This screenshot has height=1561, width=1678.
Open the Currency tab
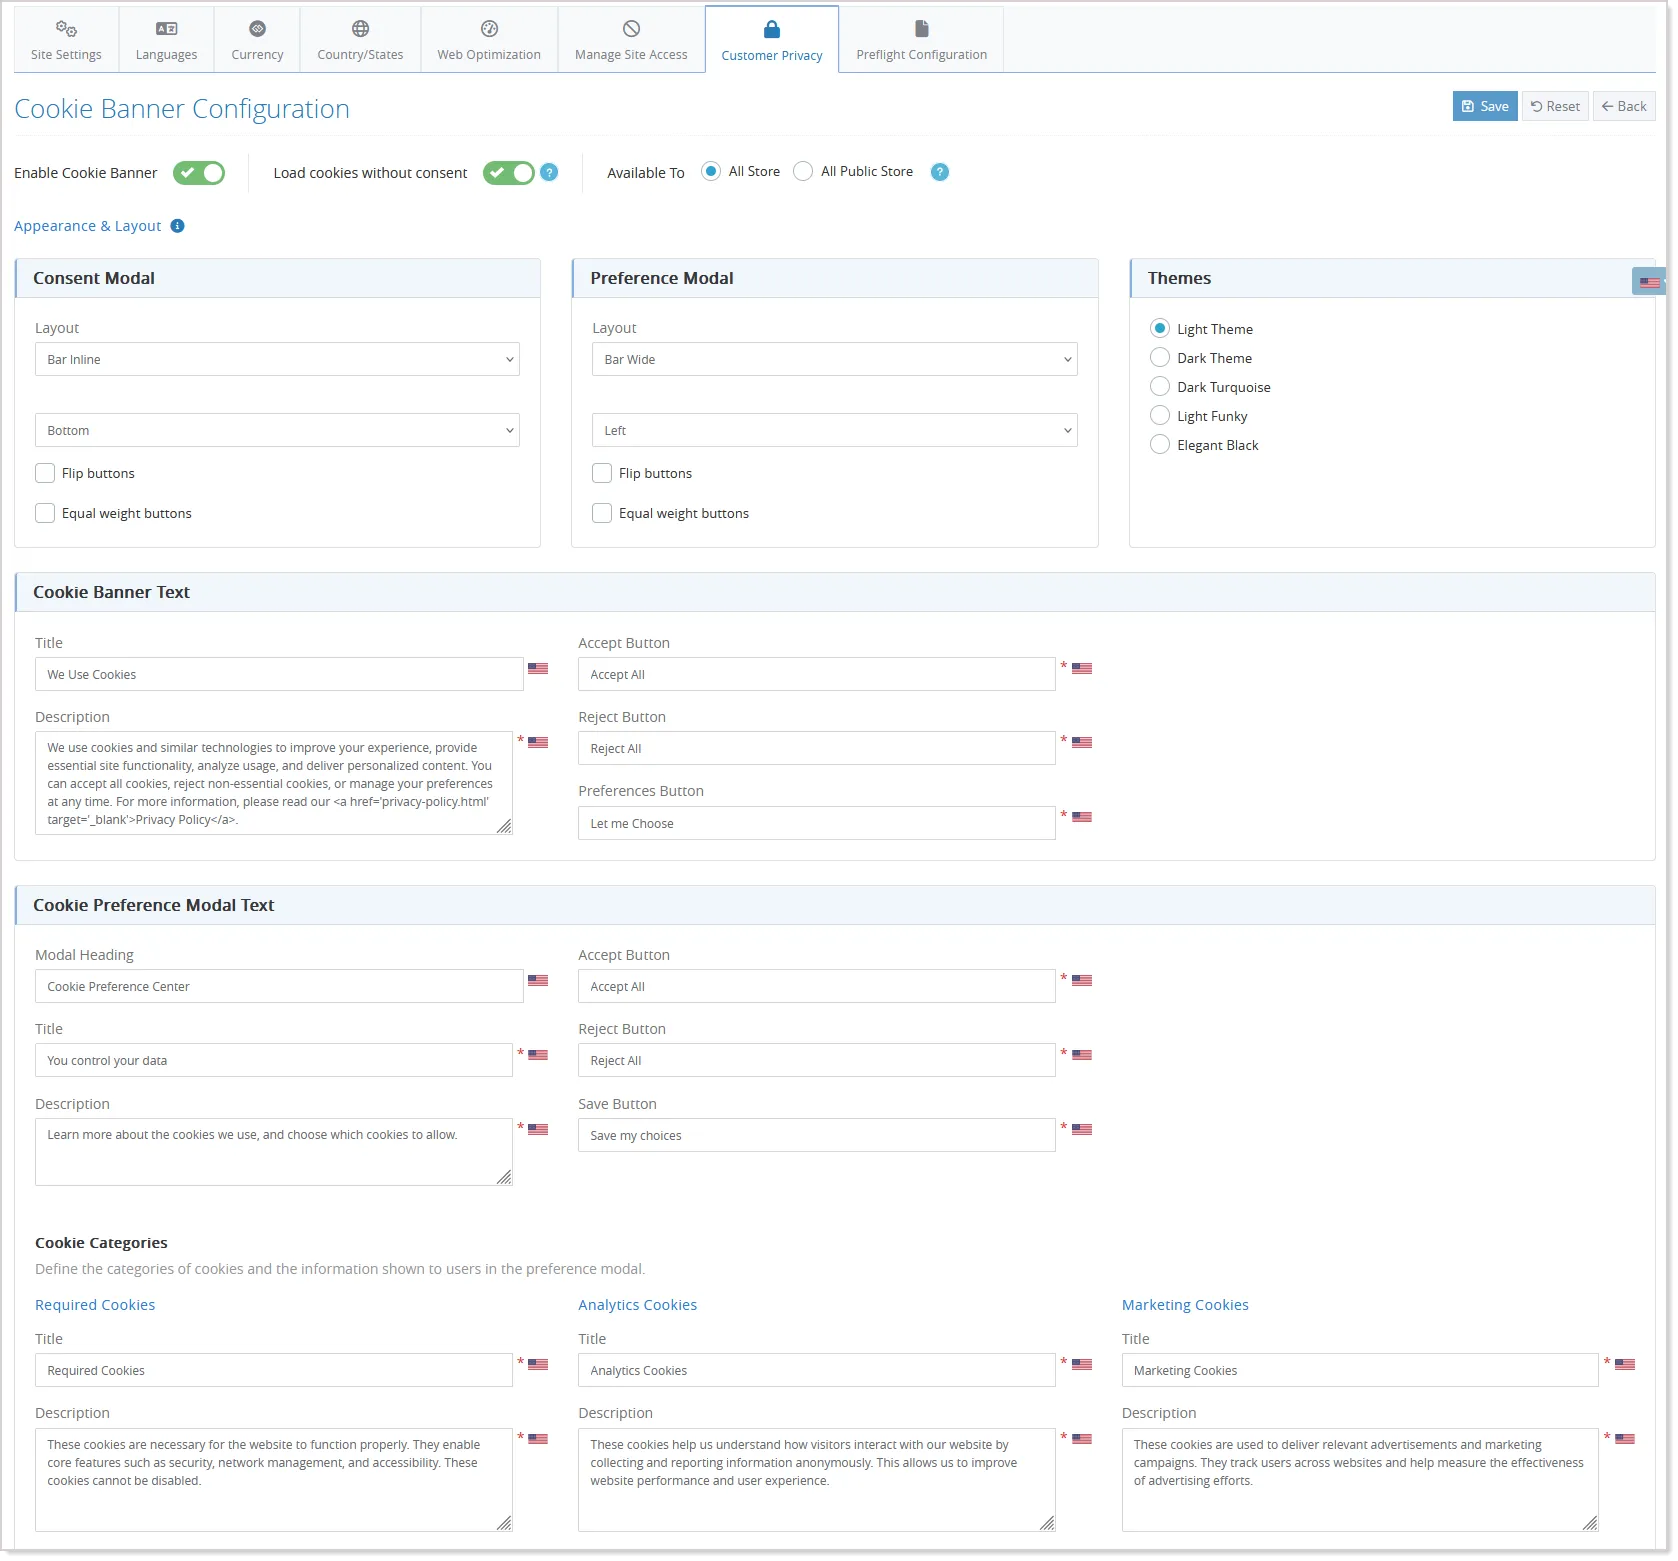pos(257,40)
